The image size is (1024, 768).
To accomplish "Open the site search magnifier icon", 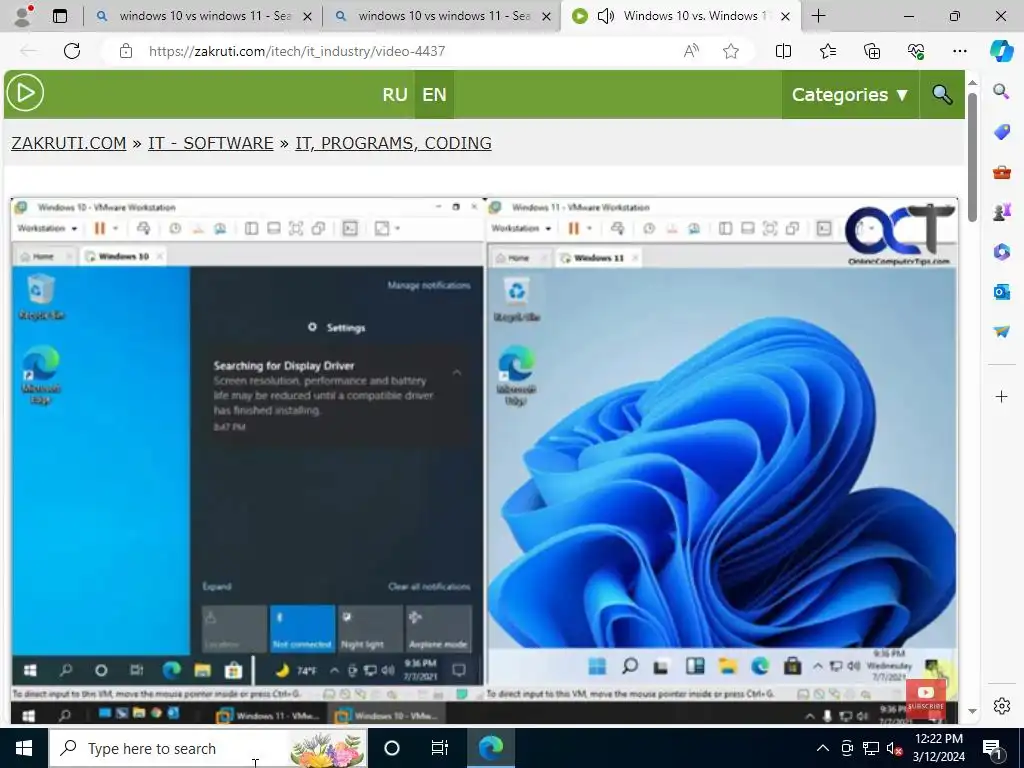I will click(x=942, y=95).
